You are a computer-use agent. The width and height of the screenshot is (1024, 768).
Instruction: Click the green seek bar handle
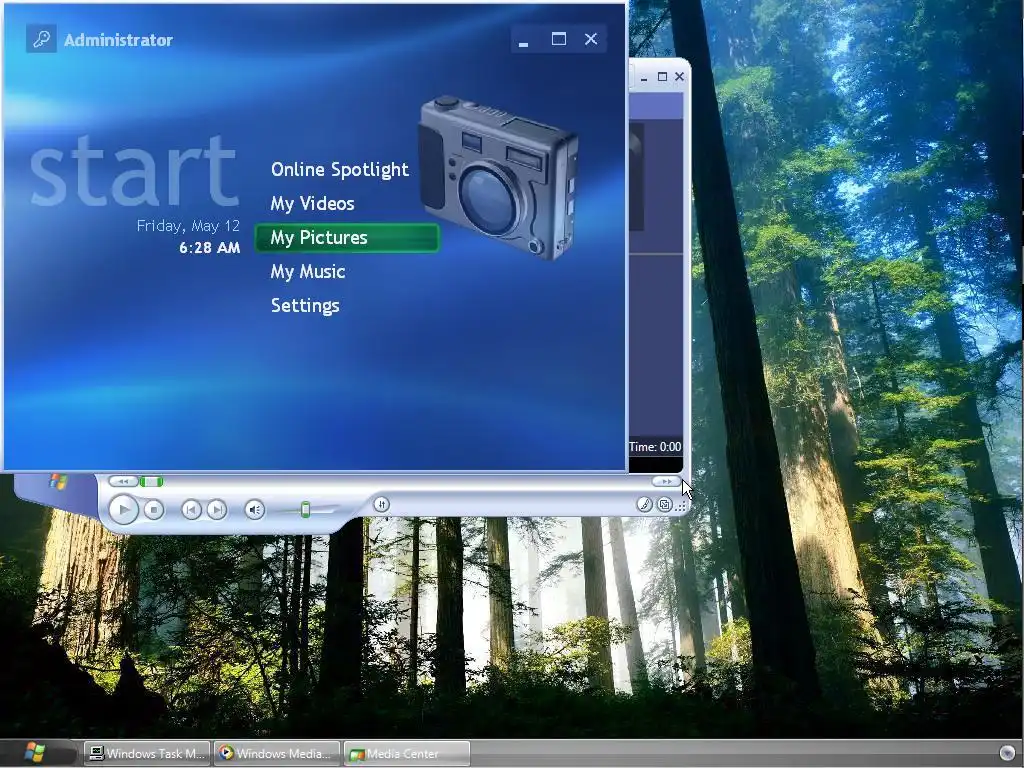pyautogui.click(x=152, y=481)
